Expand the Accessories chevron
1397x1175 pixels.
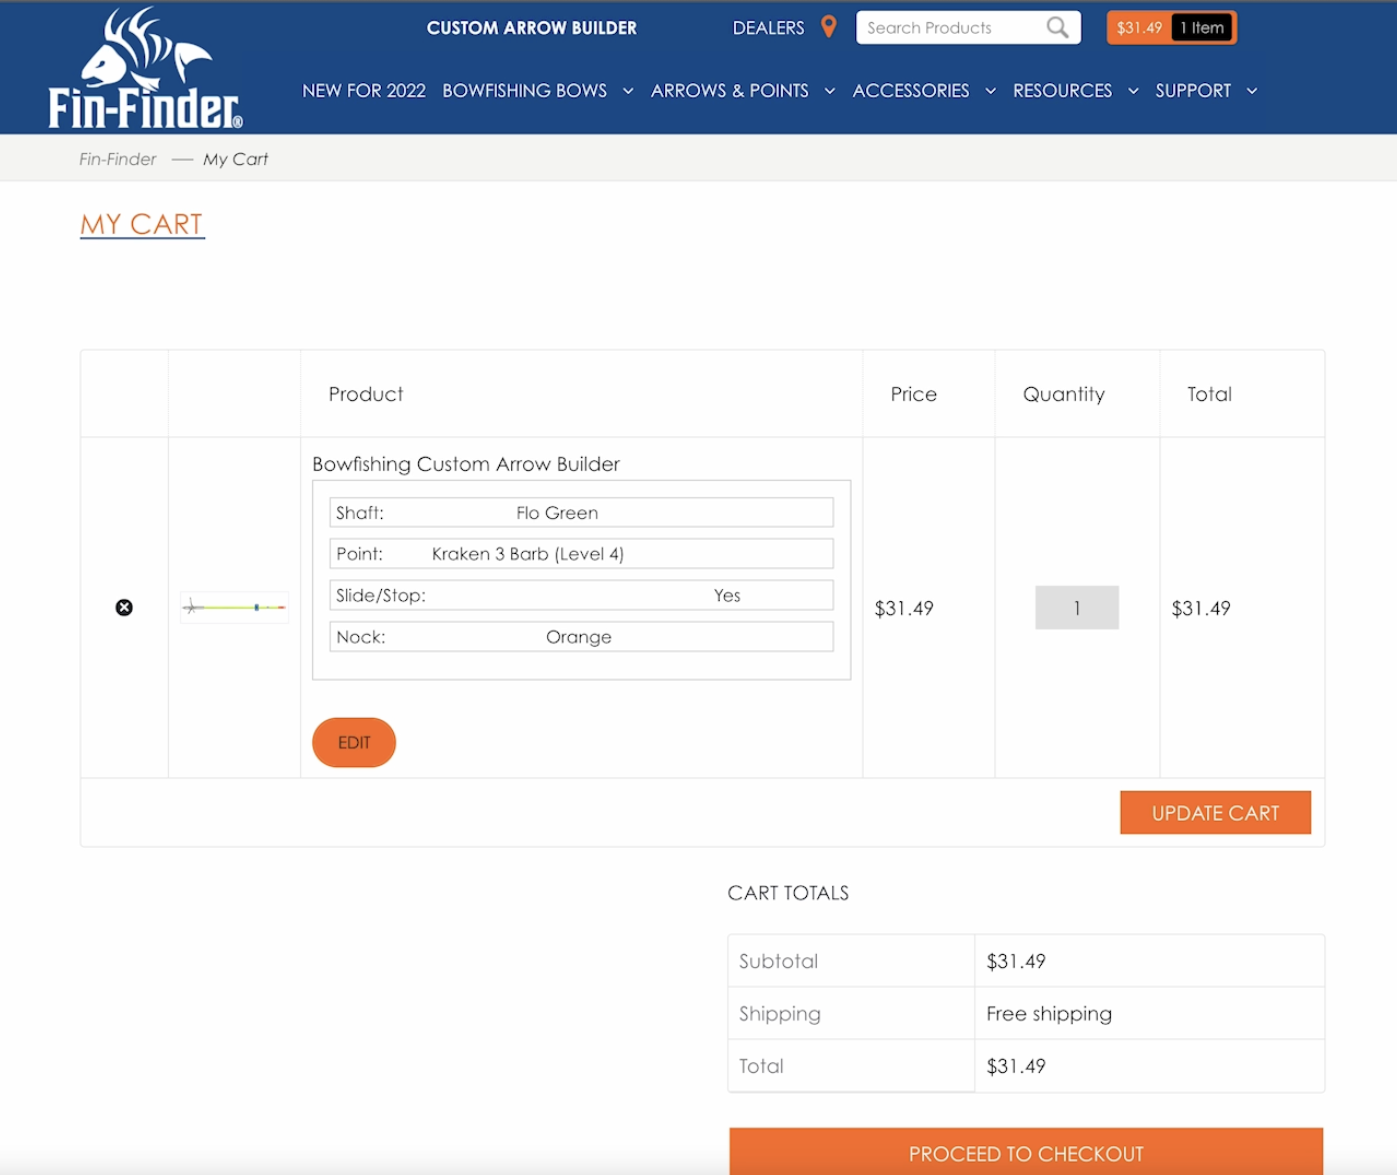click(991, 91)
